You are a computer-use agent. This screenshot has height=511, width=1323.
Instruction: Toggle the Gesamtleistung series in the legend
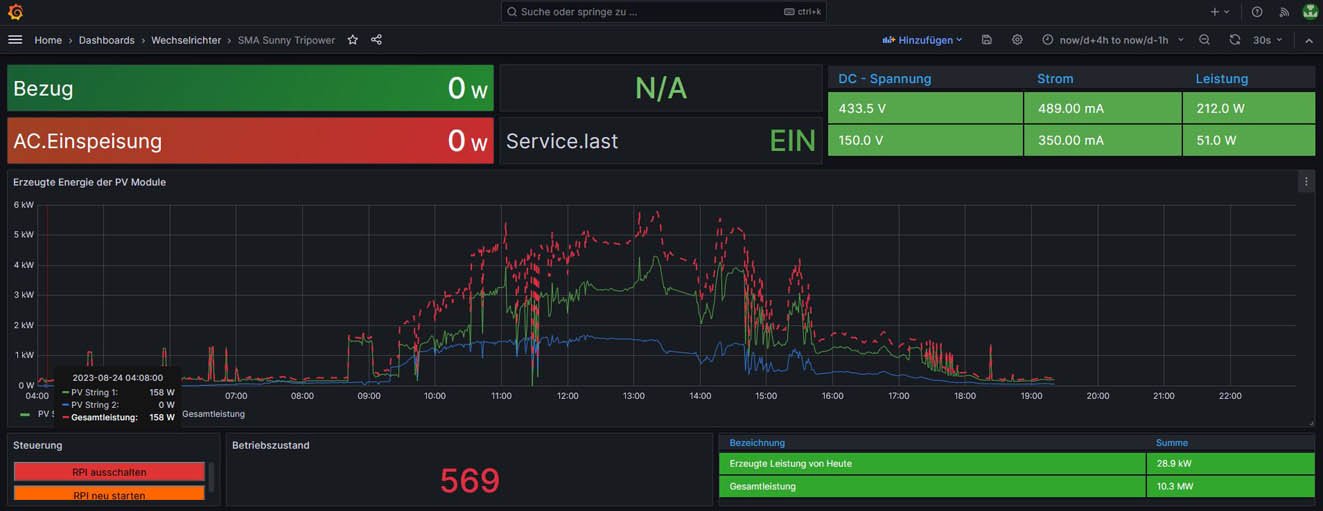(x=212, y=414)
